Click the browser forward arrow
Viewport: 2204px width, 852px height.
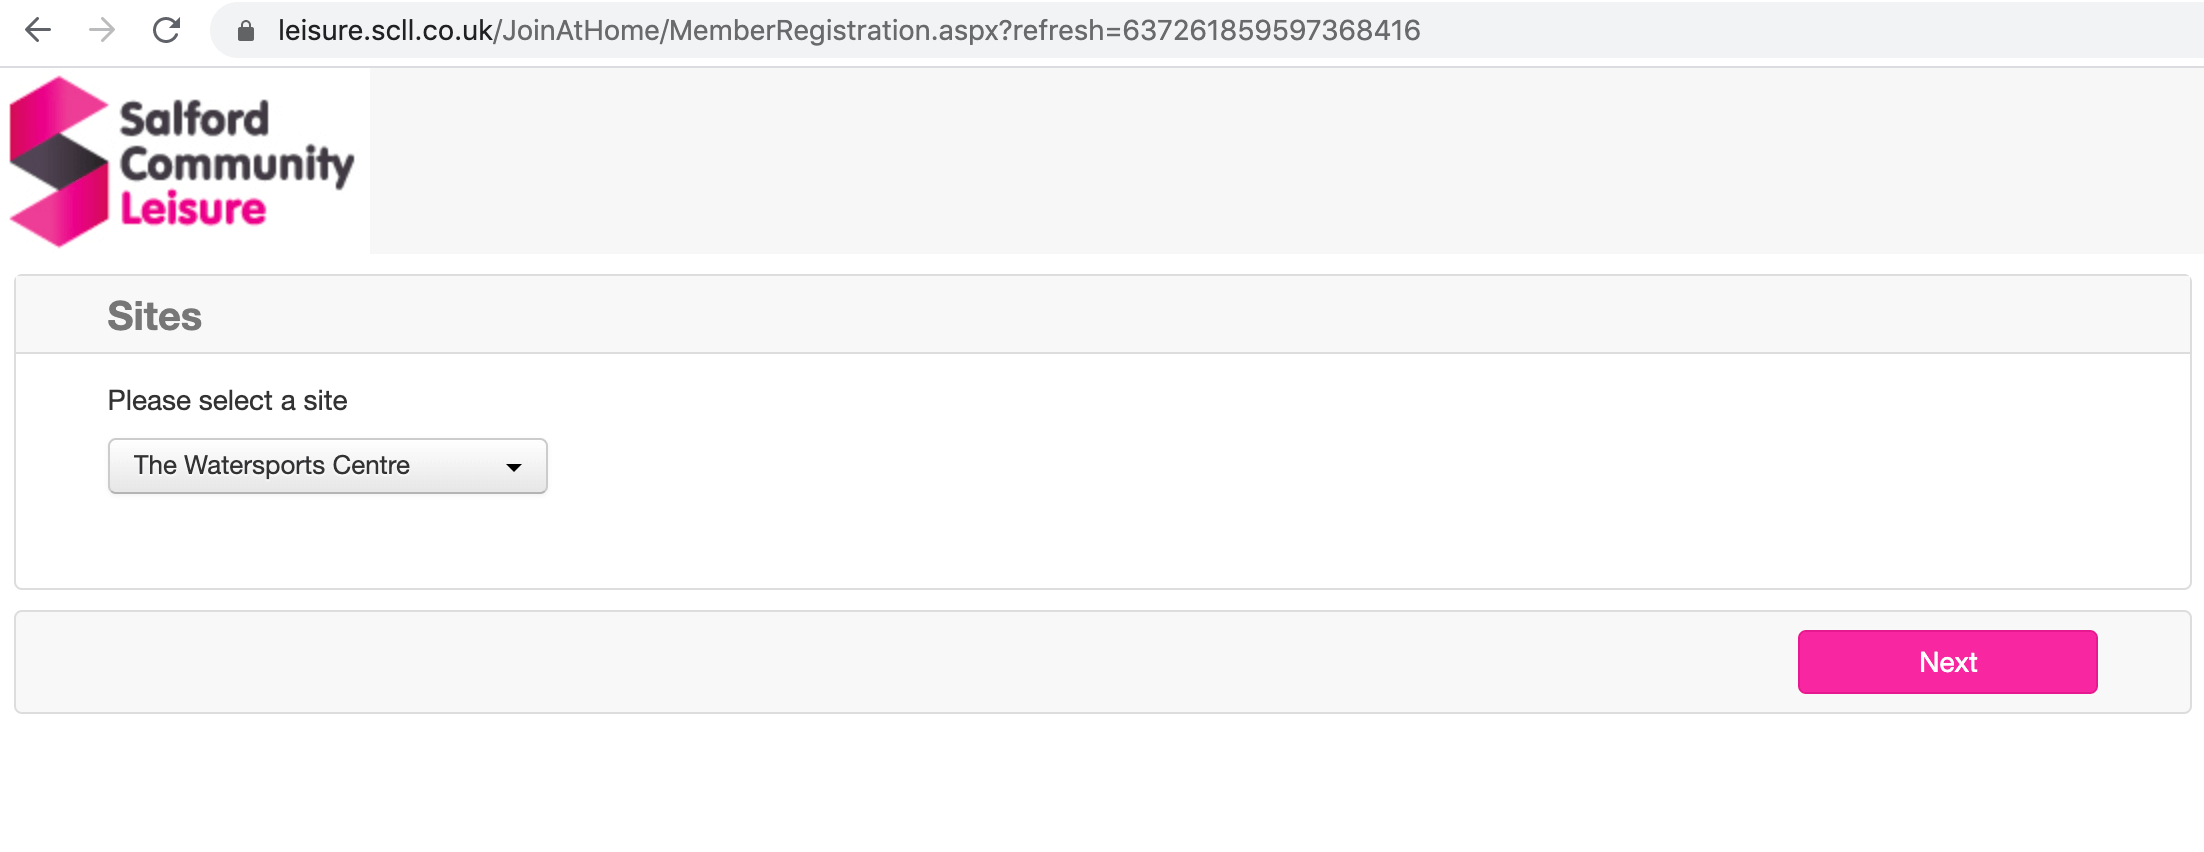pos(102,30)
